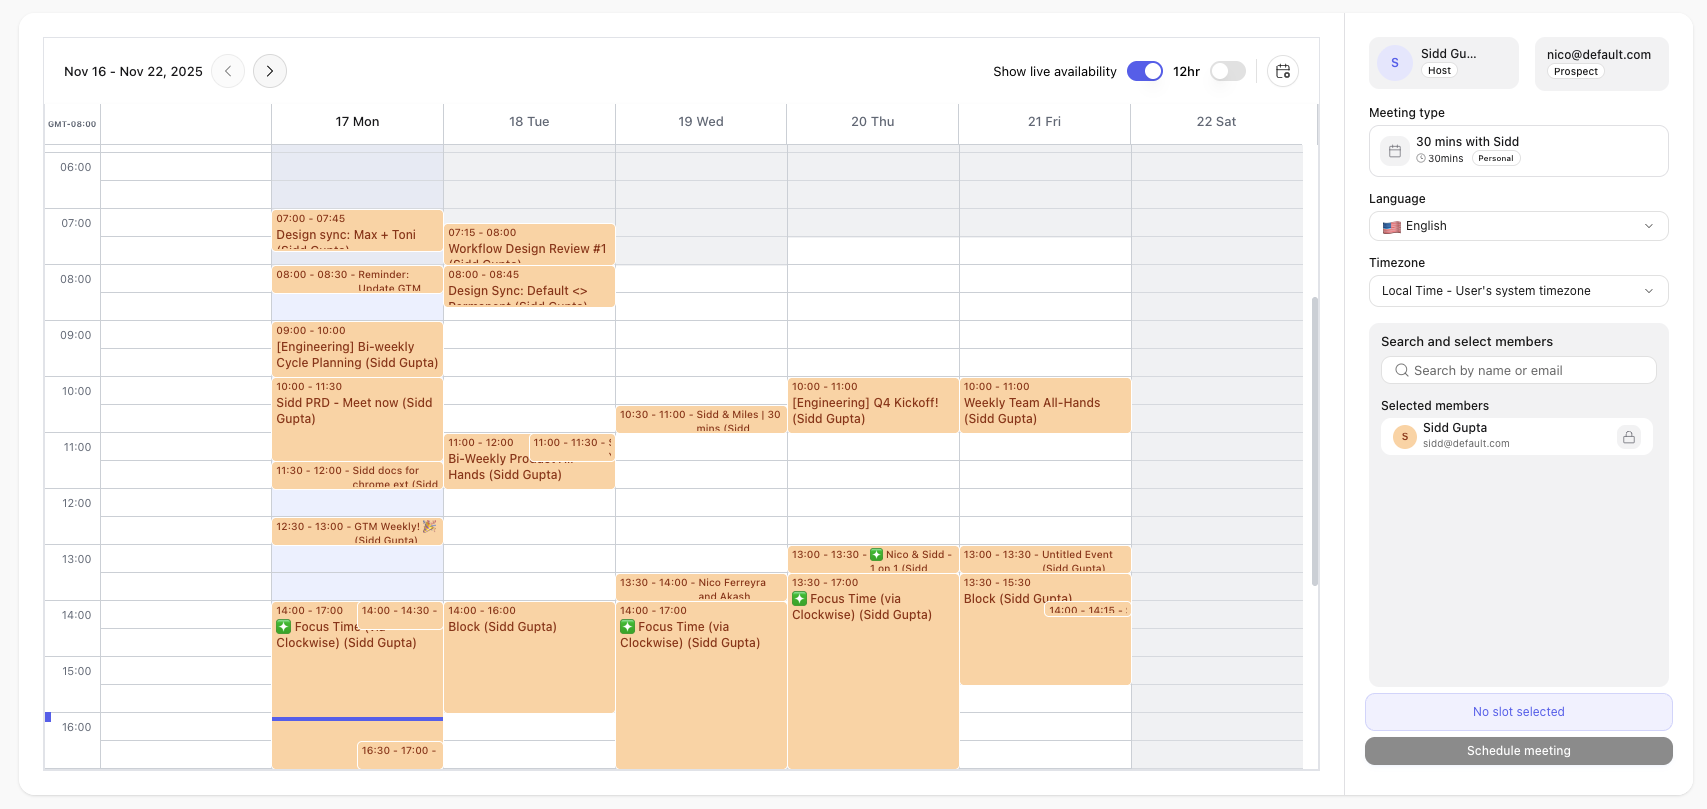Image resolution: width=1707 pixels, height=809 pixels.
Task: Click the calendar vertical scrollbar
Action: pos(1314,440)
